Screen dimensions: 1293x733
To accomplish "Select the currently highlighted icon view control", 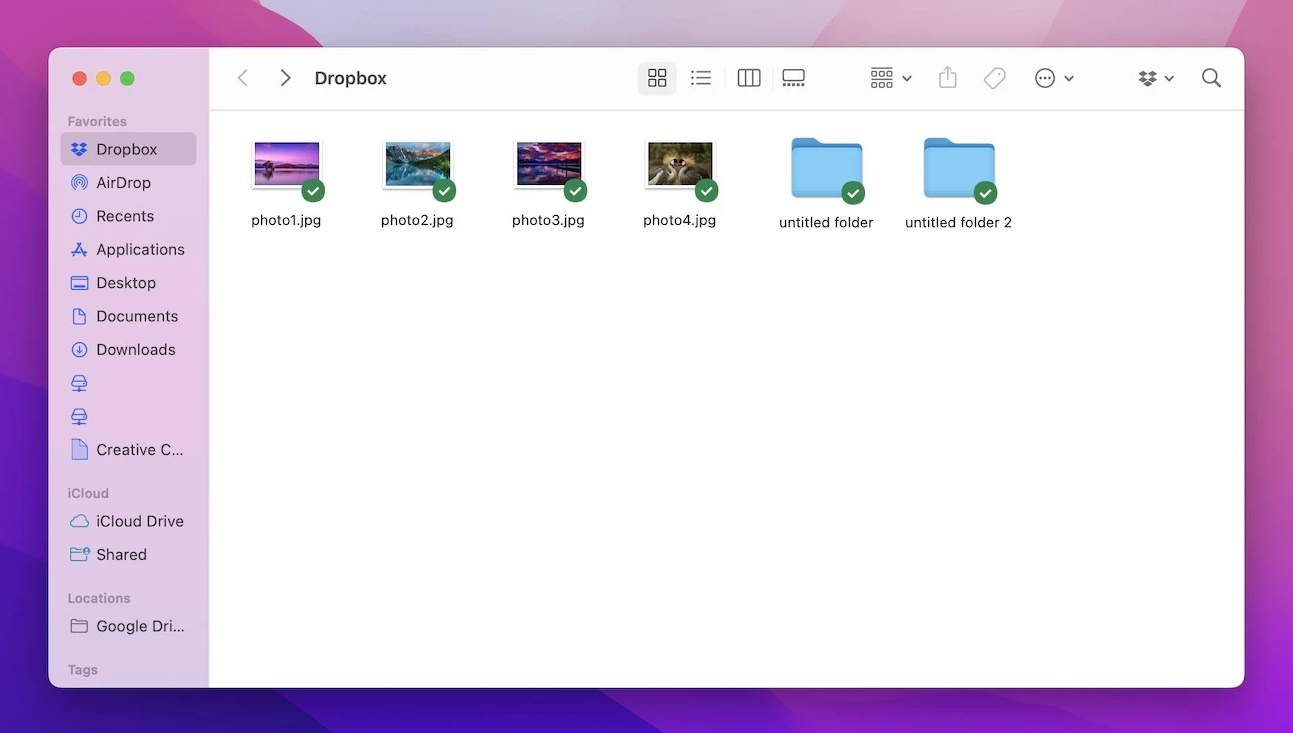I will point(657,77).
